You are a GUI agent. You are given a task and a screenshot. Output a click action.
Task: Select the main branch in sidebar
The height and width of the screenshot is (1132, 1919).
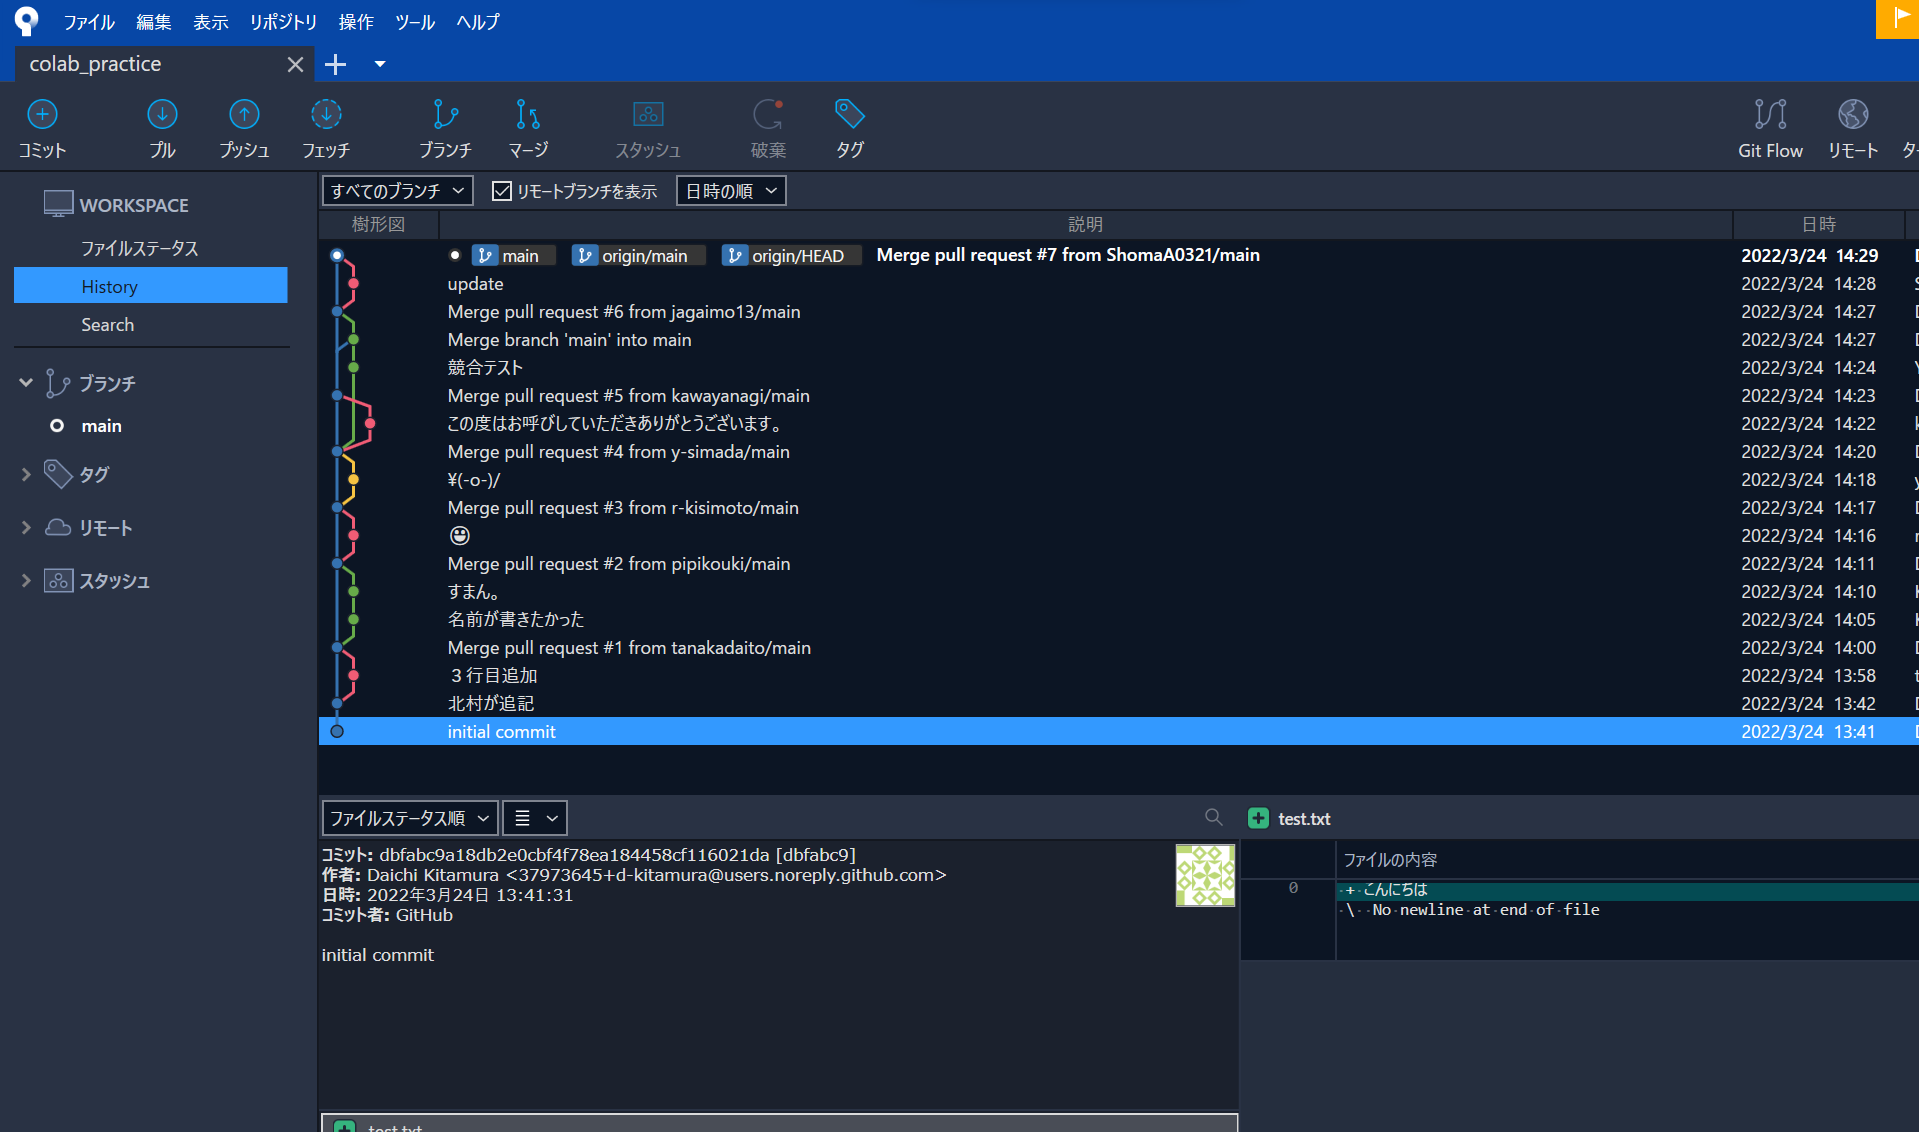coord(101,426)
